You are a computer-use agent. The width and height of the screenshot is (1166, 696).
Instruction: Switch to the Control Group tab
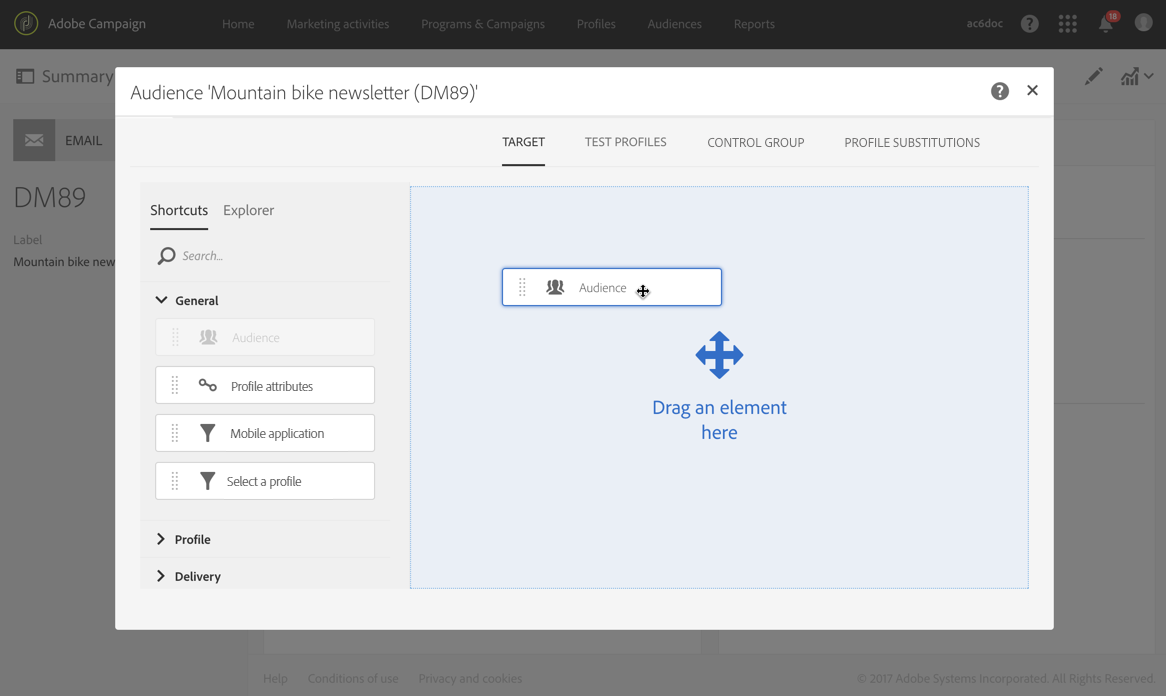756,143
